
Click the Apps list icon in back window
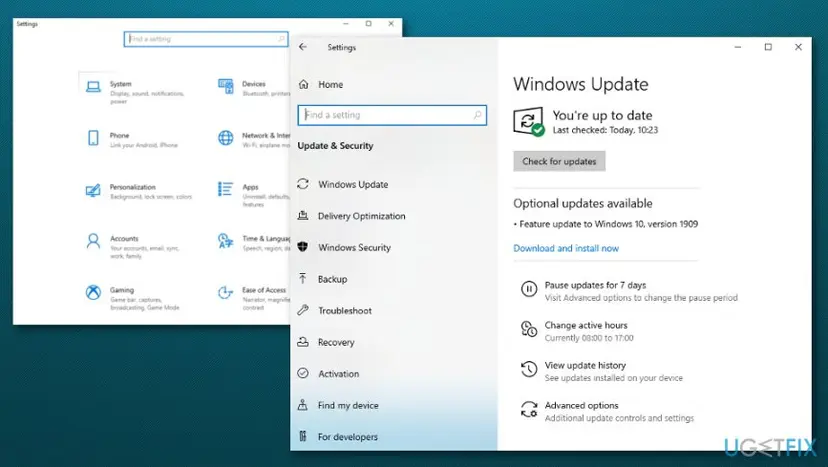click(x=225, y=189)
